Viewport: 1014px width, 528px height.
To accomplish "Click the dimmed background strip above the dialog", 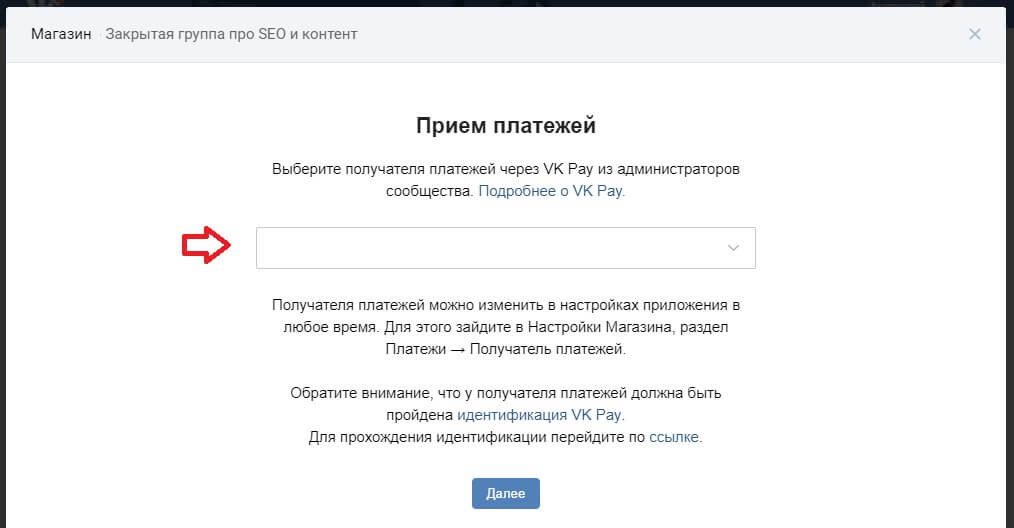I will (x=500, y=3).
